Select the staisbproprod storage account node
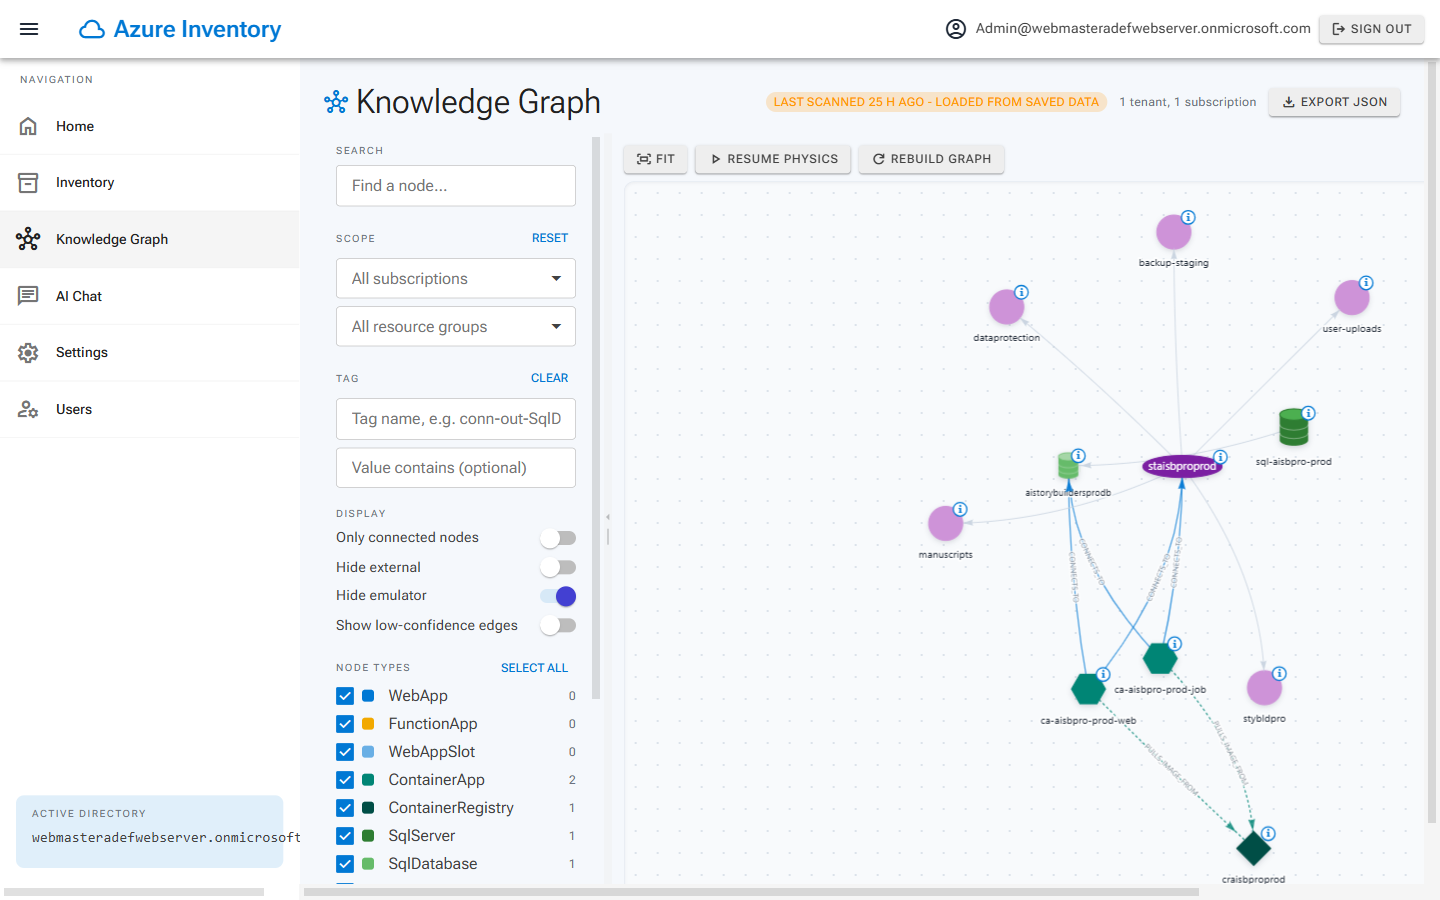This screenshot has width=1440, height=900. (1182, 466)
